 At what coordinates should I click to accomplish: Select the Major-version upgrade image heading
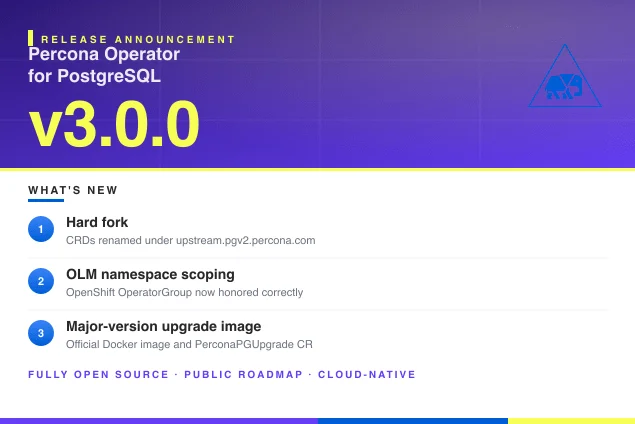coord(164,326)
